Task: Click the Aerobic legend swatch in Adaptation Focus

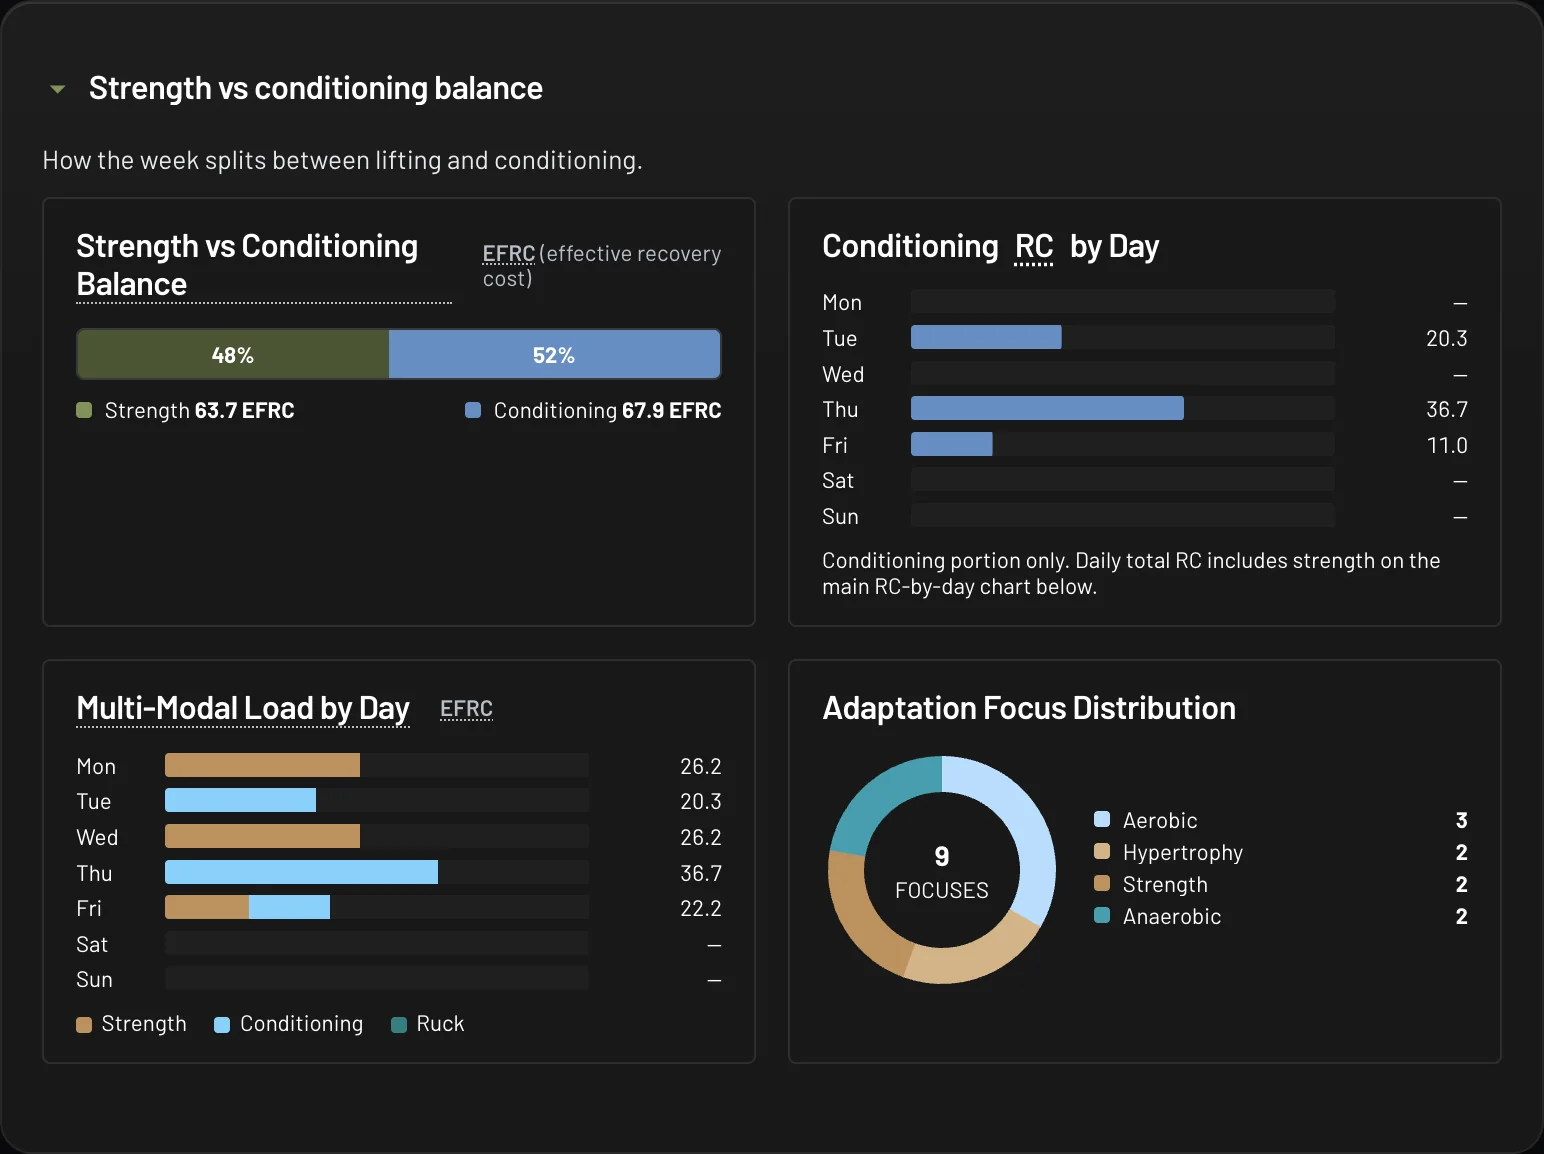Action: [1102, 820]
